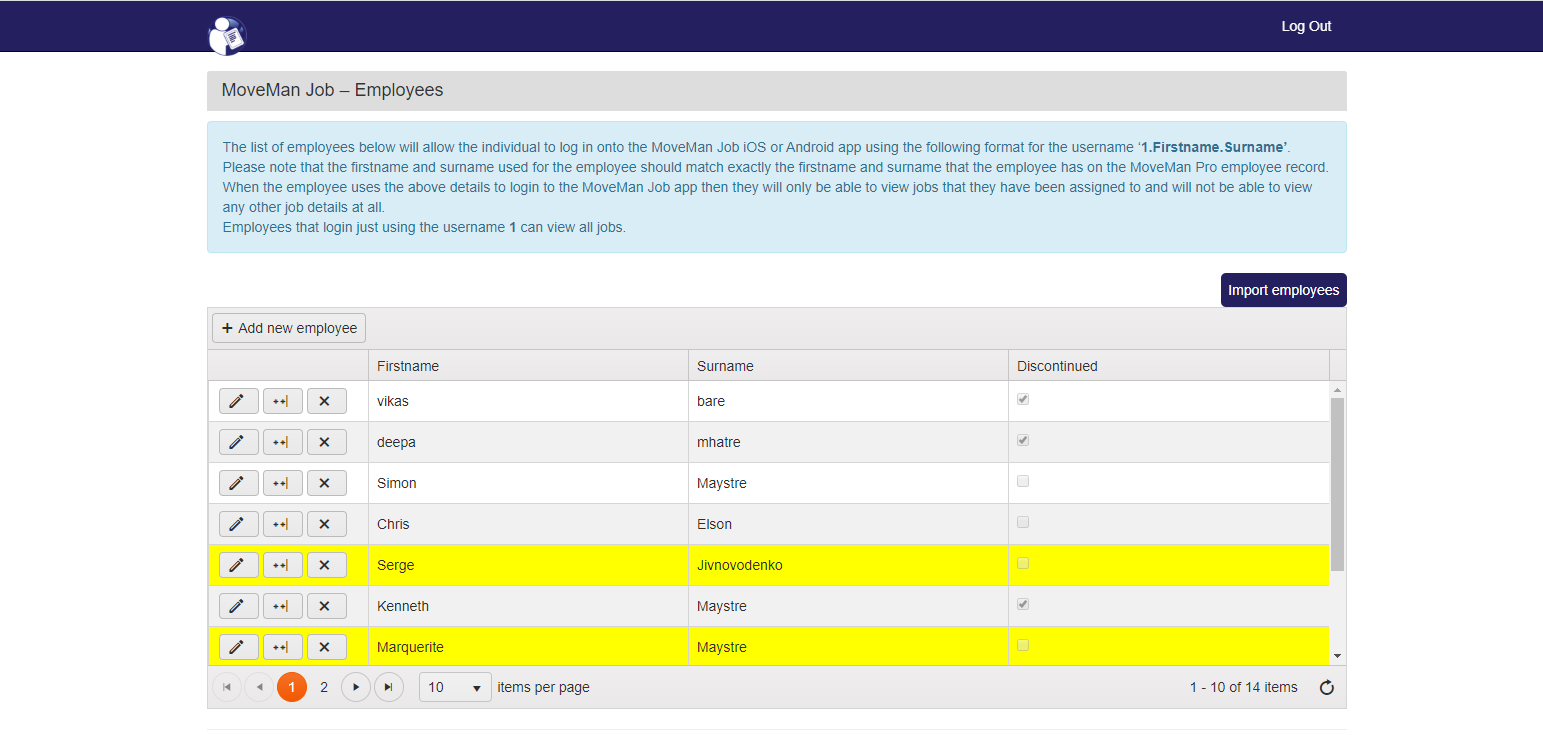
Task: Toggle Discontinued checkbox for Kenneth
Action: [1023, 604]
